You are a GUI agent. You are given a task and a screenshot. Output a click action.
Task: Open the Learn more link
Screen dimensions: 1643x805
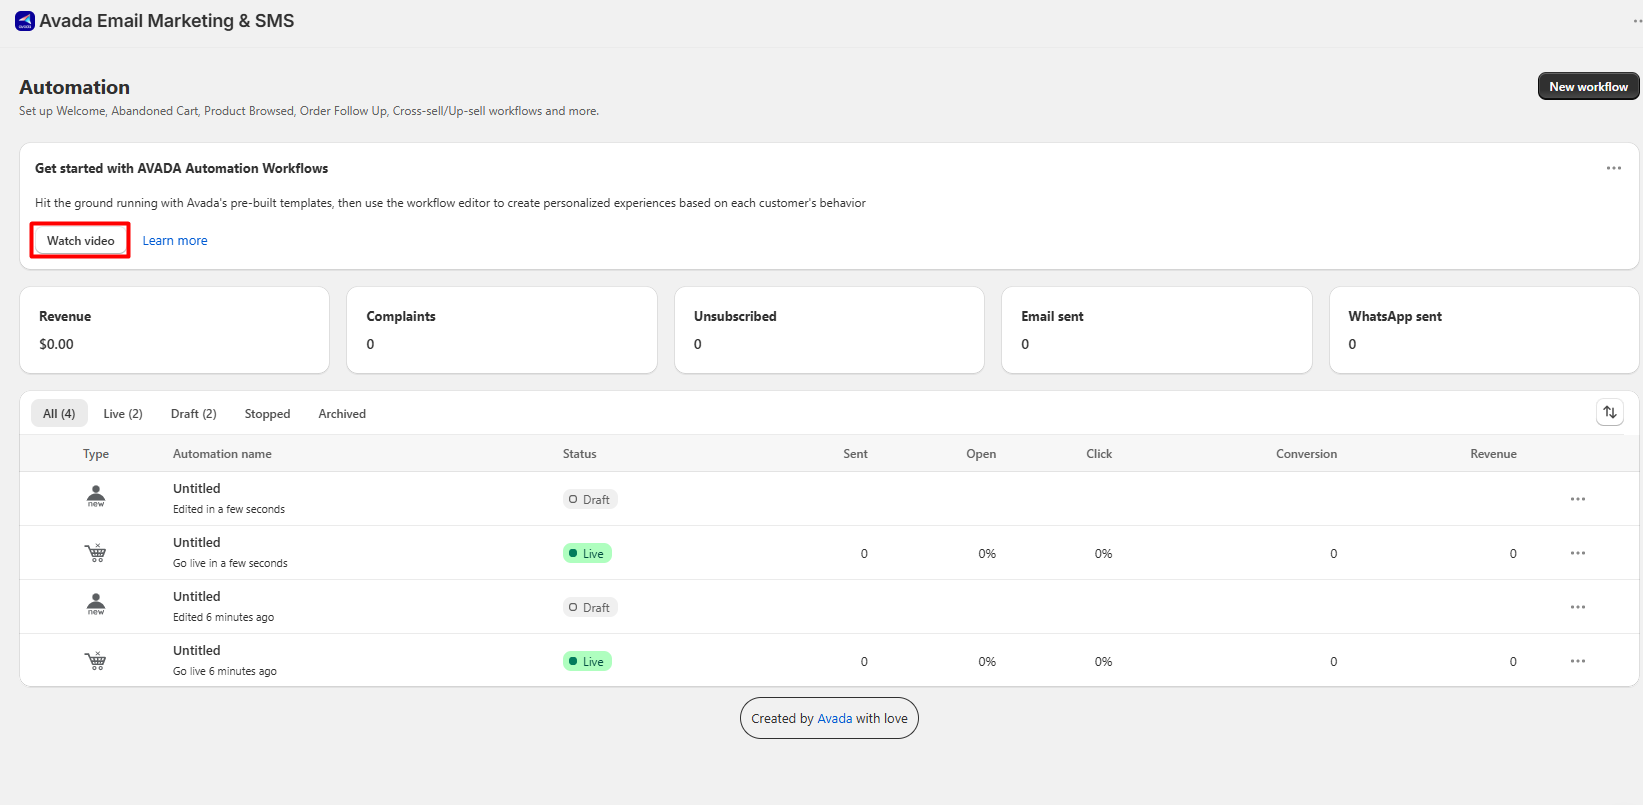[x=175, y=240]
